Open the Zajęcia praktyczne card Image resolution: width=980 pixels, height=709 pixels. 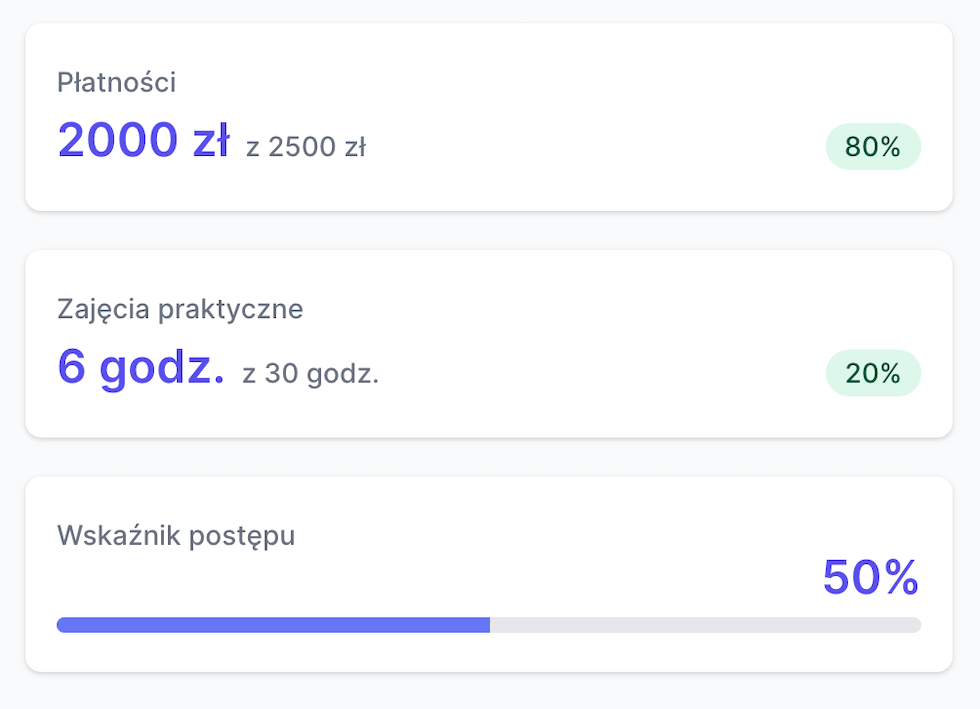(x=489, y=344)
